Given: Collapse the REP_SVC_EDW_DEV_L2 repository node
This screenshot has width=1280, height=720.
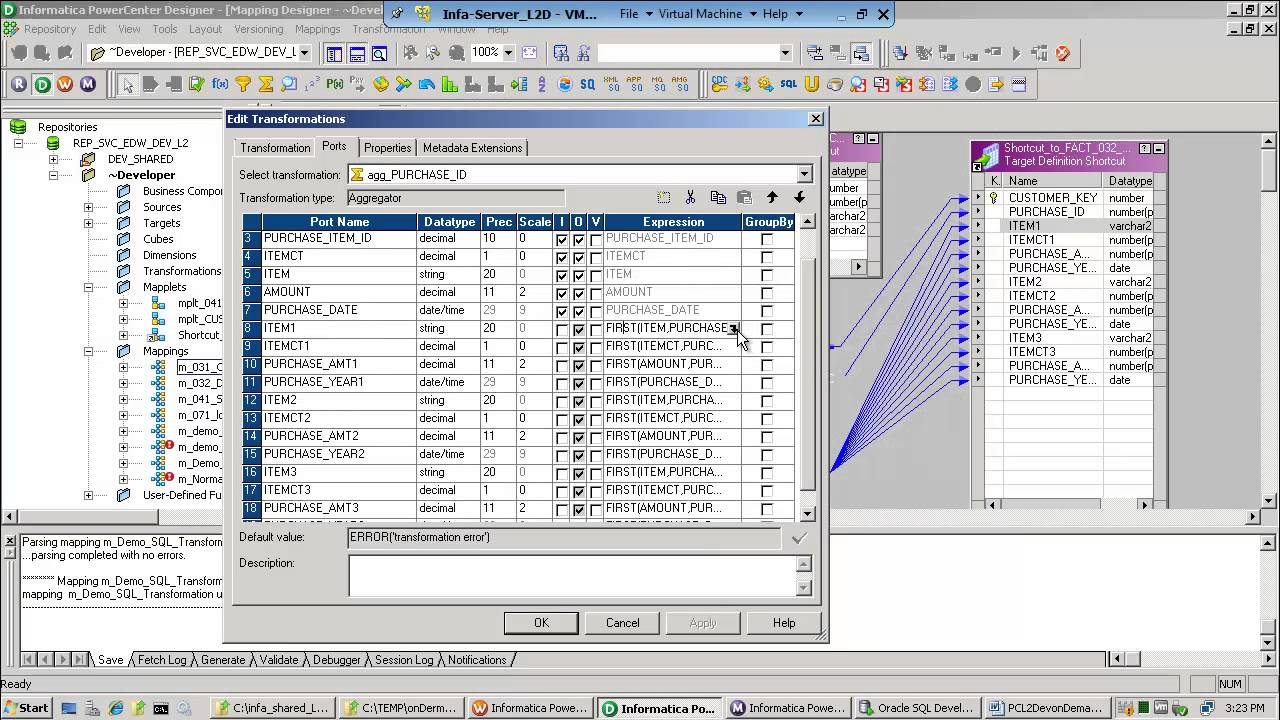Looking at the screenshot, I should coord(18,143).
